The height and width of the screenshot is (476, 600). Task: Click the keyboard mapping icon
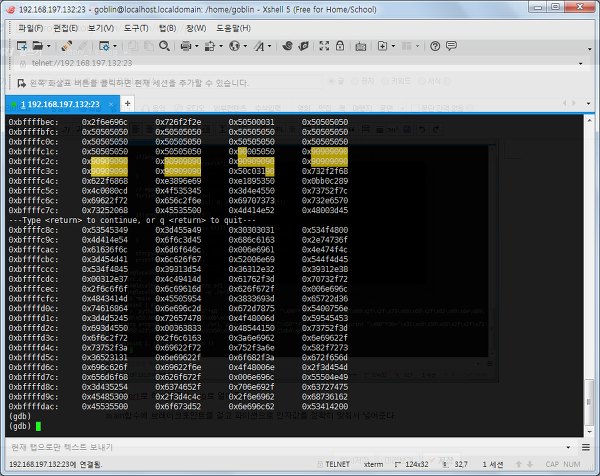click(x=360, y=47)
